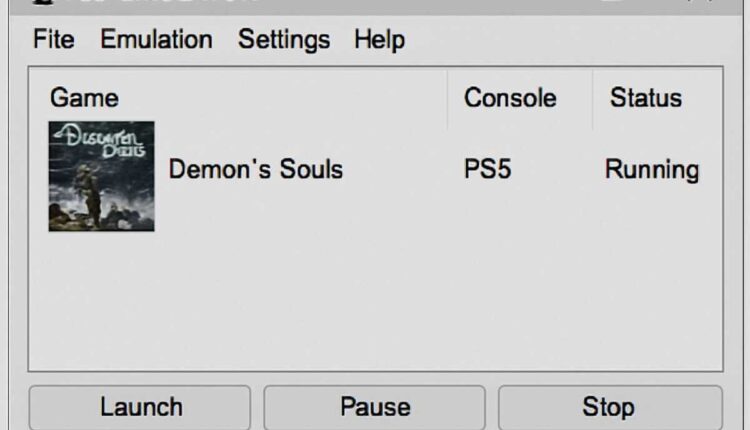The width and height of the screenshot is (750, 430).
Task: Click the PS5 console cell
Action: [x=488, y=170]
